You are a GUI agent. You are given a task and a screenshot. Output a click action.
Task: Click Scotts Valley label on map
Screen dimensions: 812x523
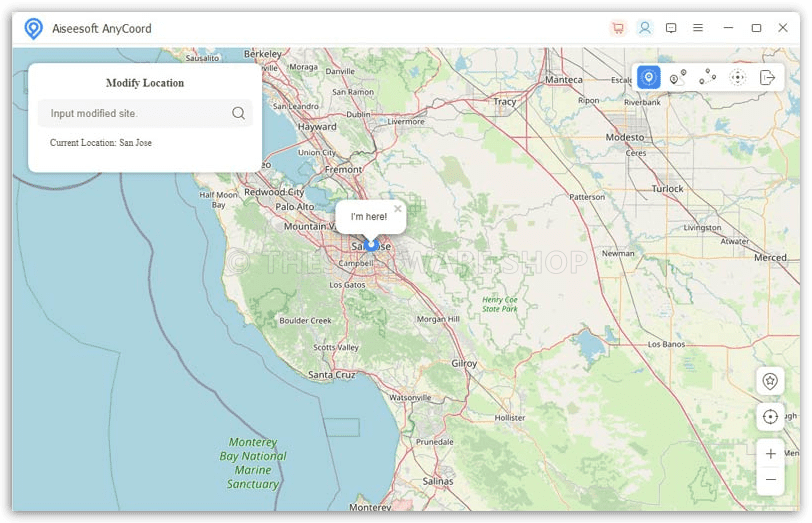pos(336,347)
